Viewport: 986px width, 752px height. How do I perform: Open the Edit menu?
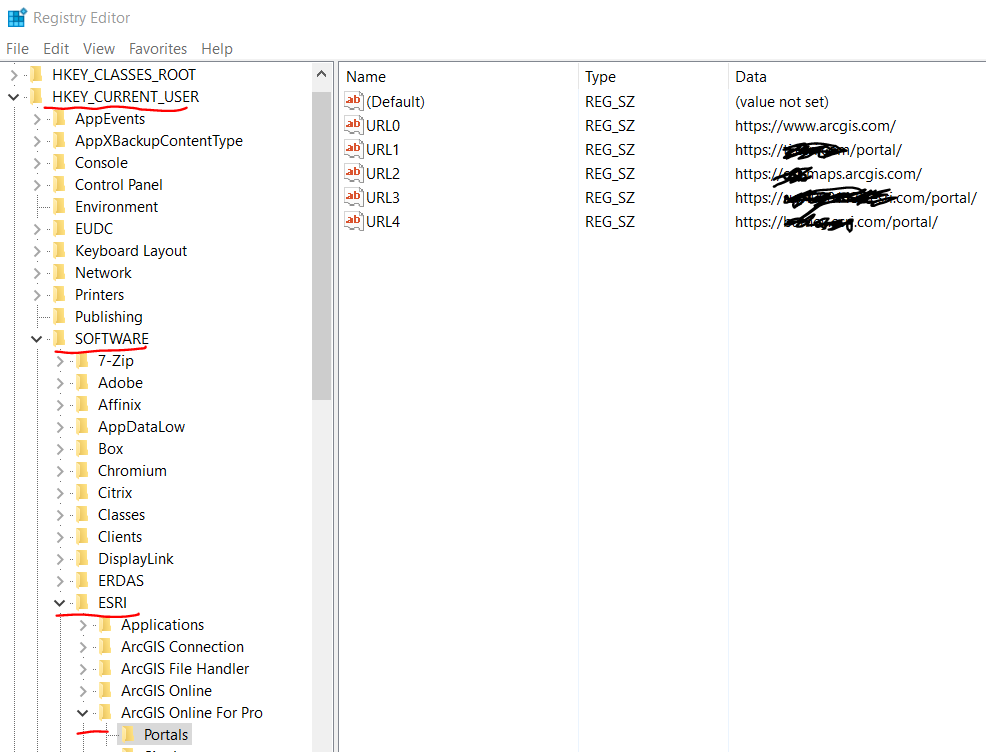click(x=56, y=48)
